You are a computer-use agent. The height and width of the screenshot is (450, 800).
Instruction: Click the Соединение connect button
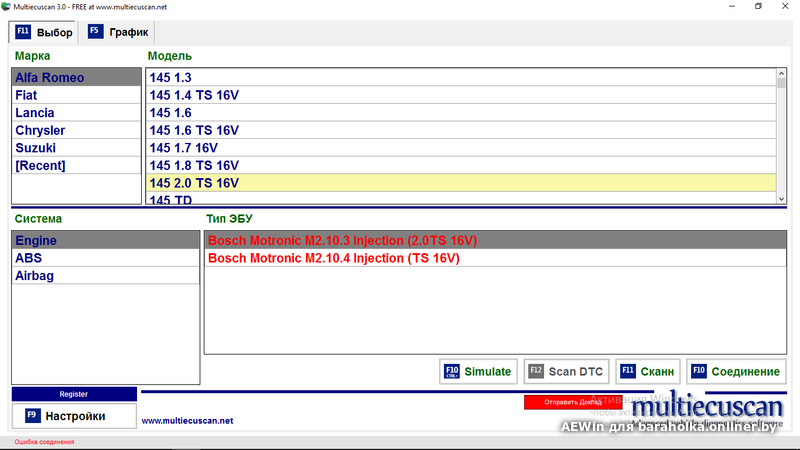736,371
